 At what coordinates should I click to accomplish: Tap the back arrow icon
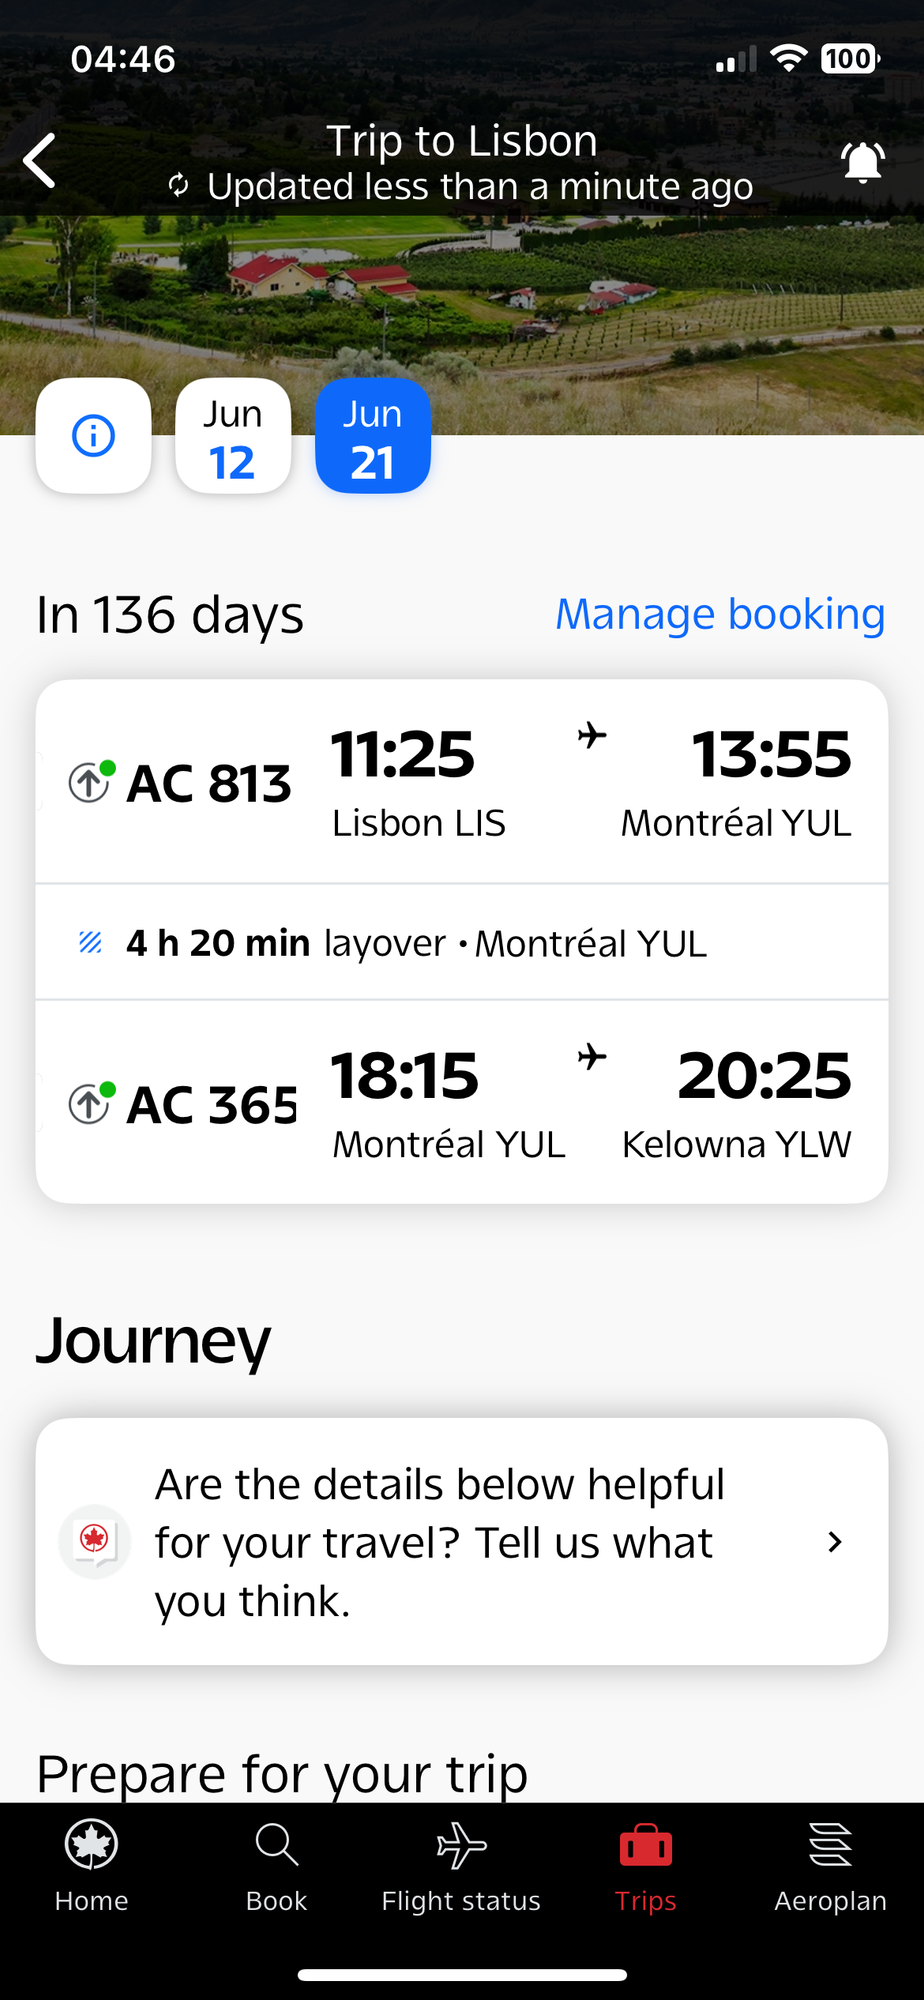[x=40, y=161]
